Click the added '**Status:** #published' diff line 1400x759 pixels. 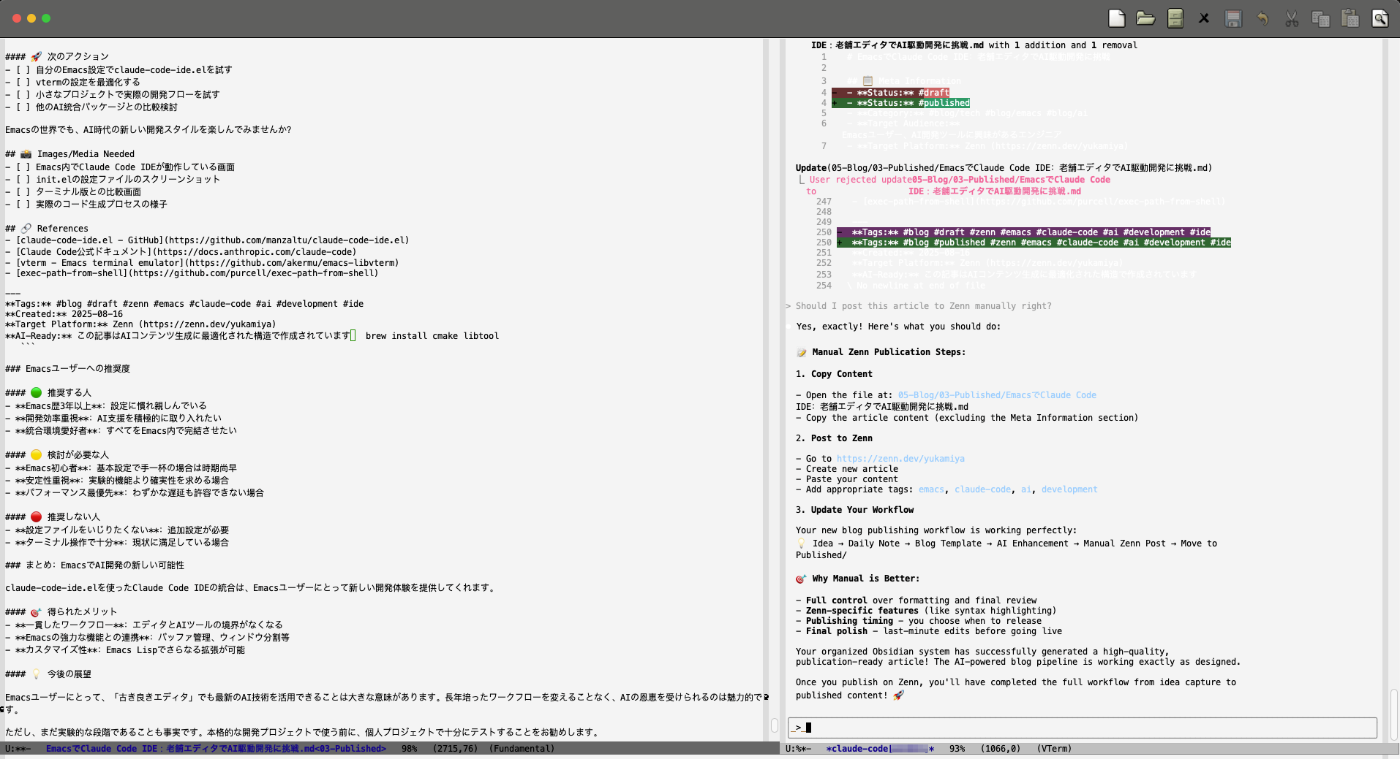(x=901, y=103)
